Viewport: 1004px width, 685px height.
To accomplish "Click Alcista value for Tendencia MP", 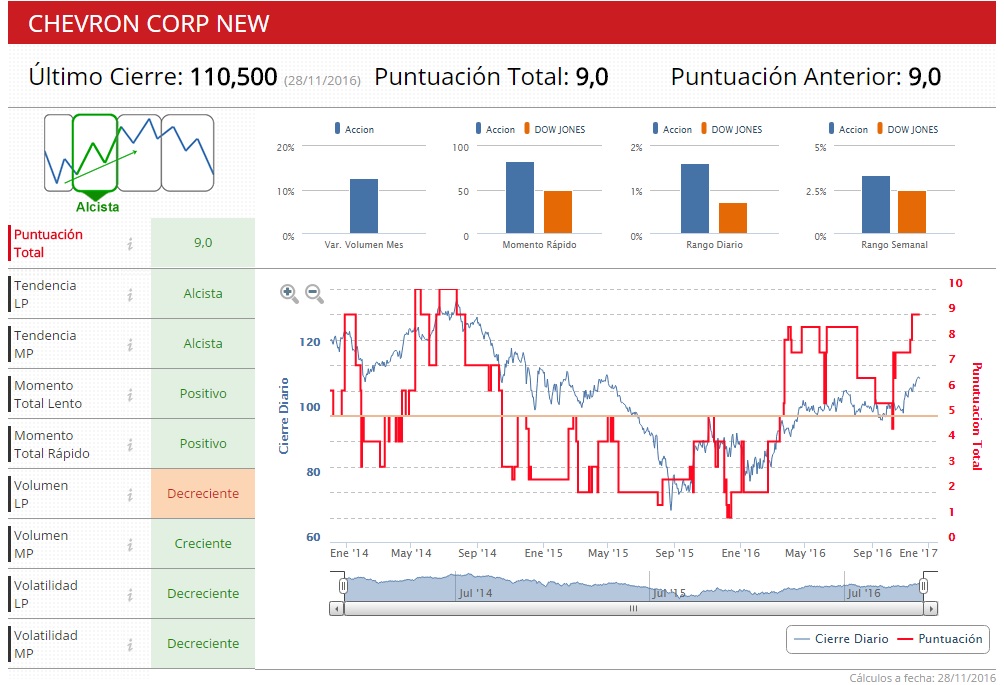I will coord(203,344).
